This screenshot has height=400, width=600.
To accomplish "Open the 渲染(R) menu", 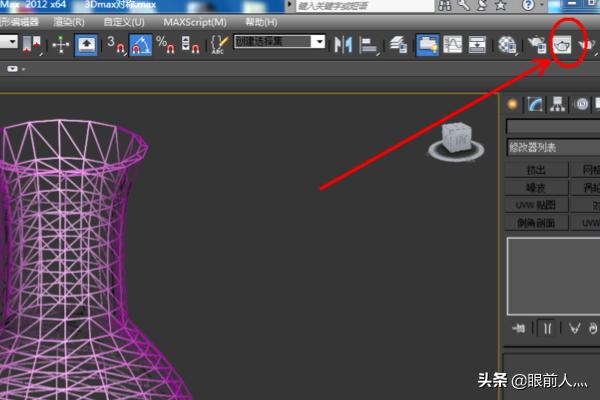I will coord(69,22).
